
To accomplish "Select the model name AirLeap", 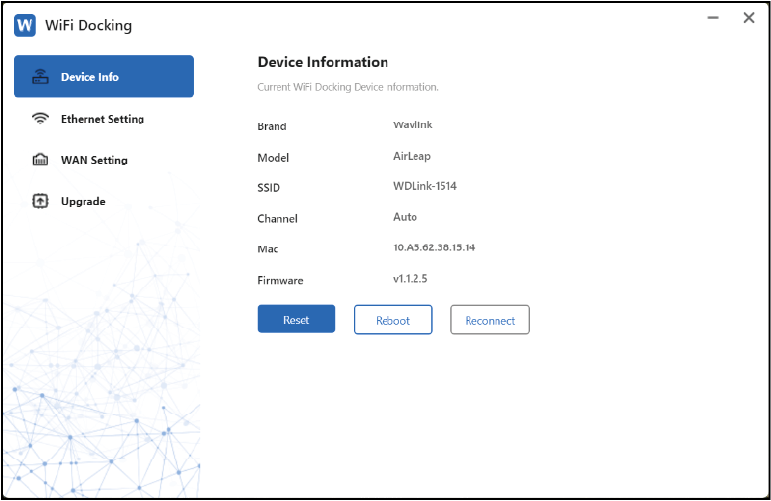I will 414,157.
